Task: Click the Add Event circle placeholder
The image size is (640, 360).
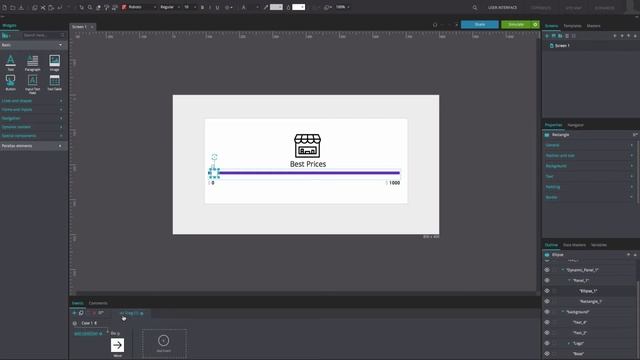Action: click(164, 340)
